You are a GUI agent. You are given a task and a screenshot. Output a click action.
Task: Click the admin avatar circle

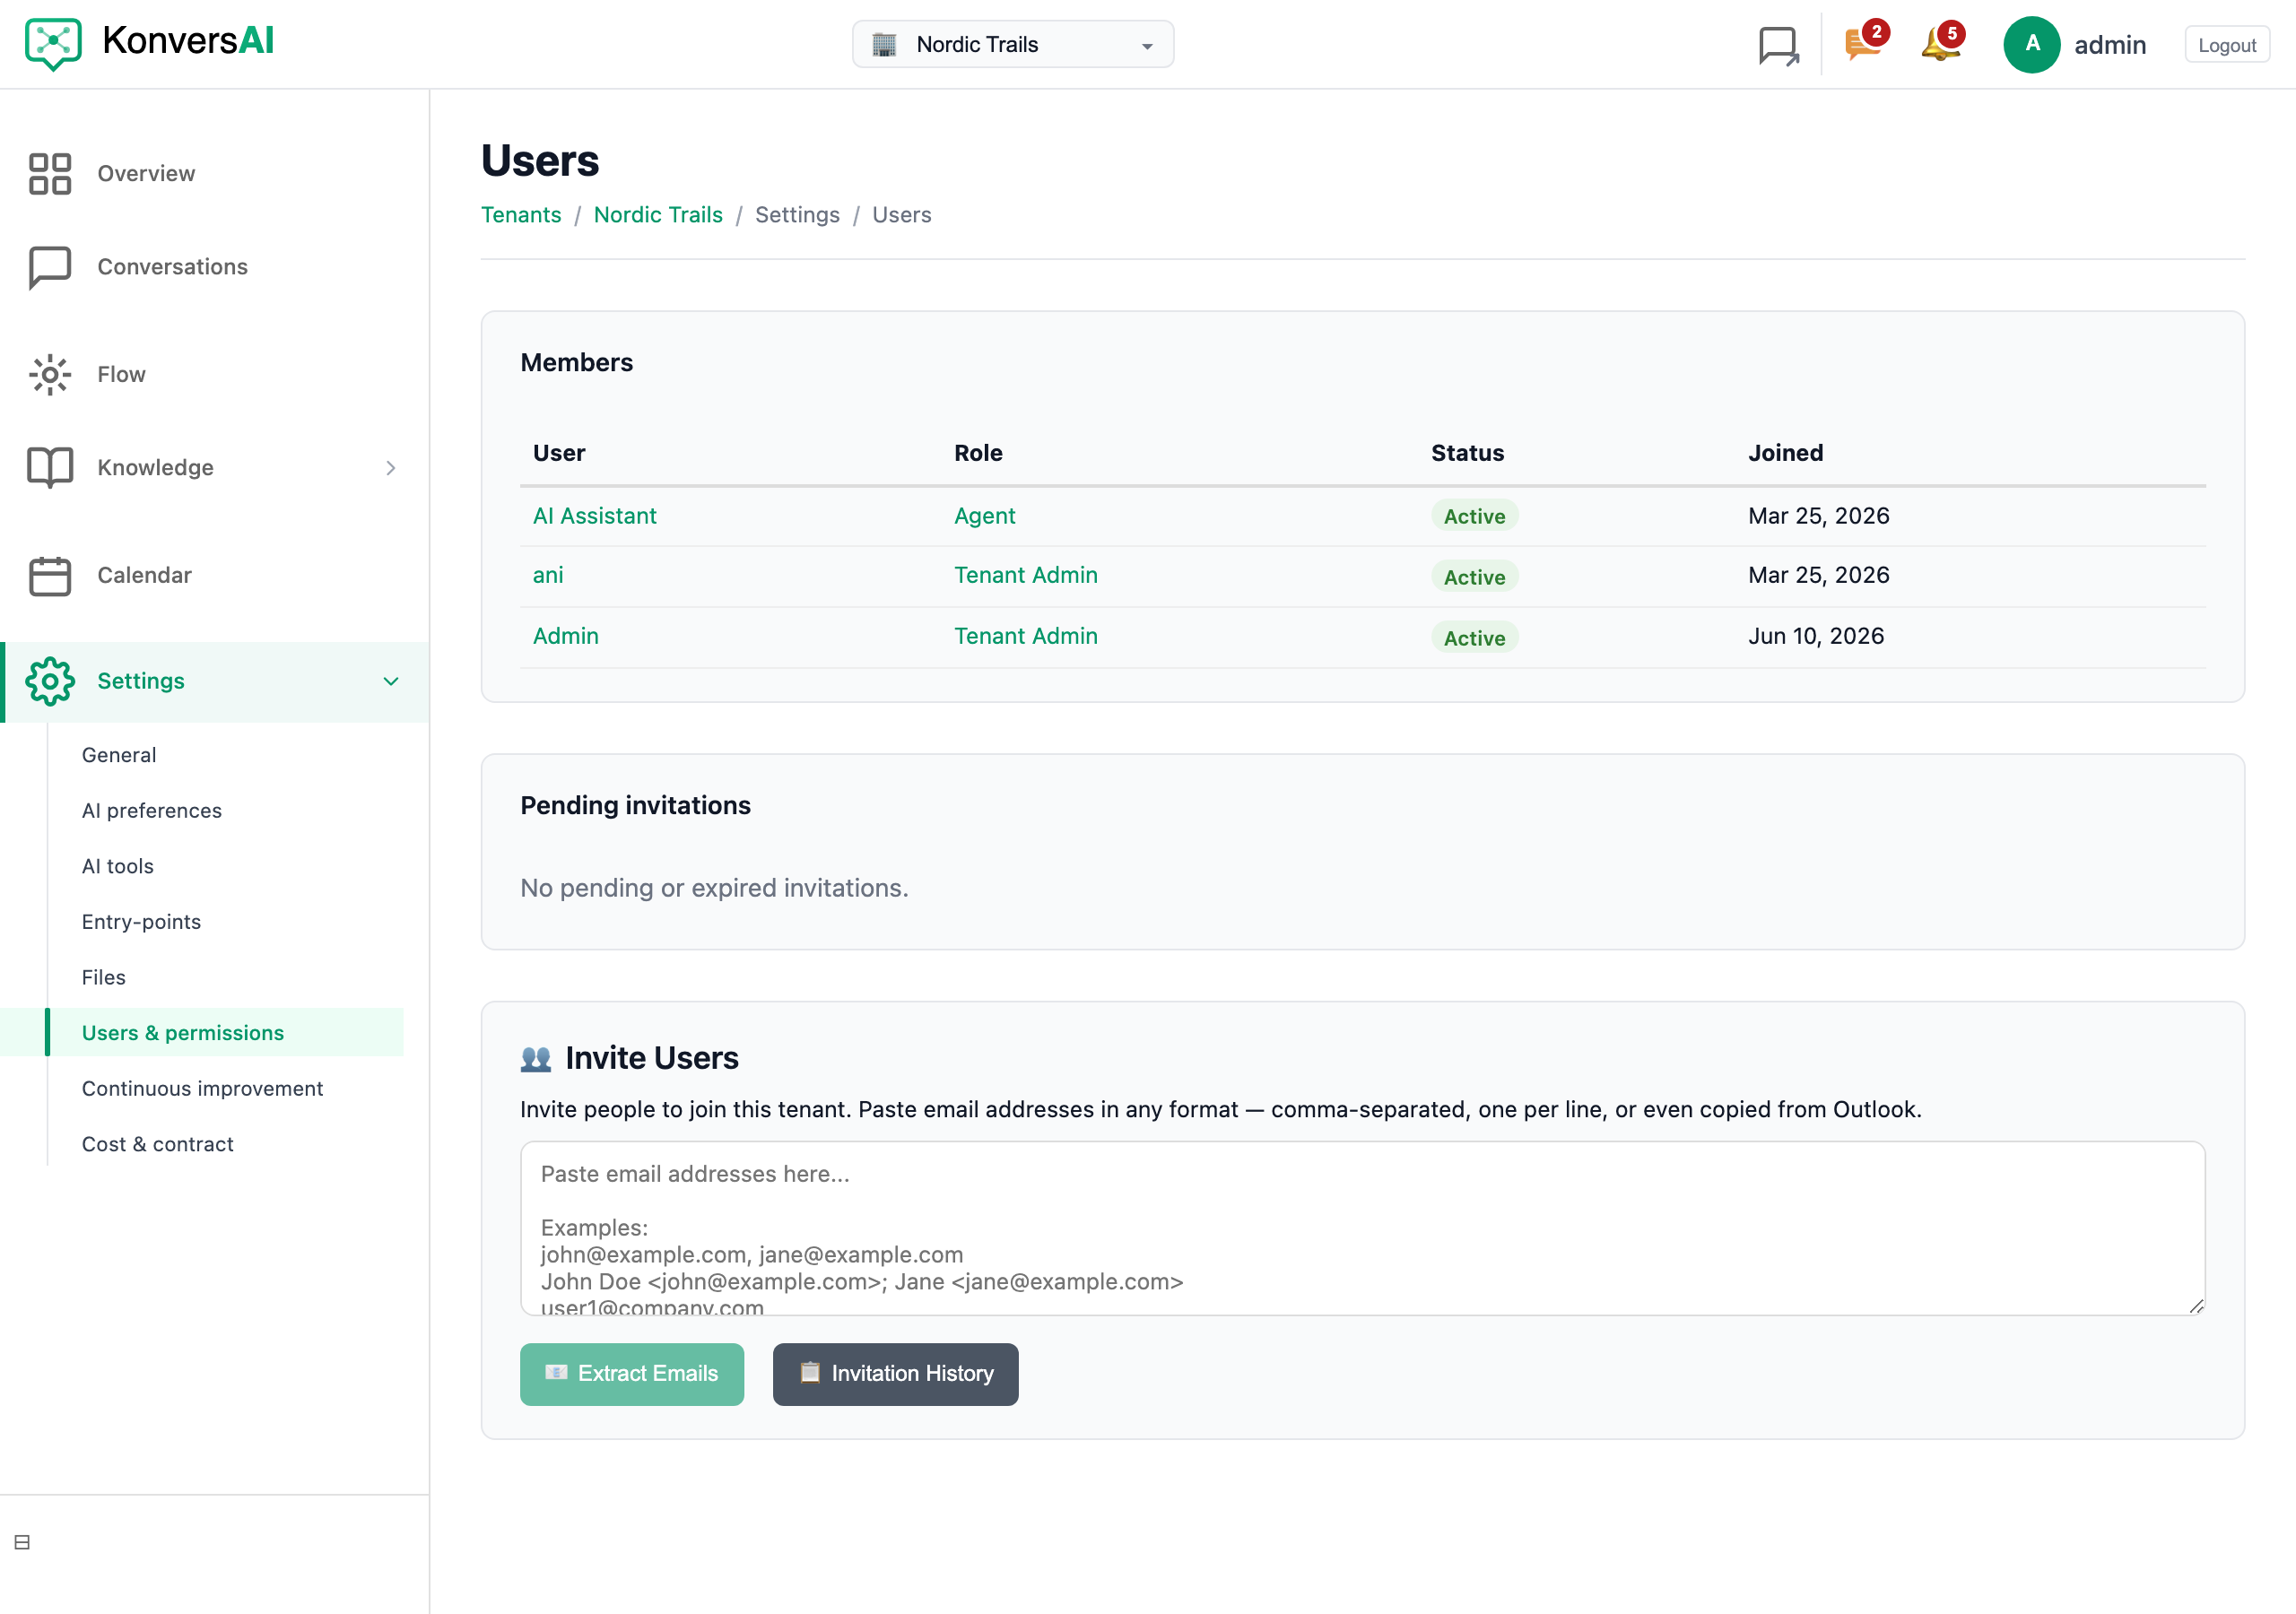click(2031, 45)
